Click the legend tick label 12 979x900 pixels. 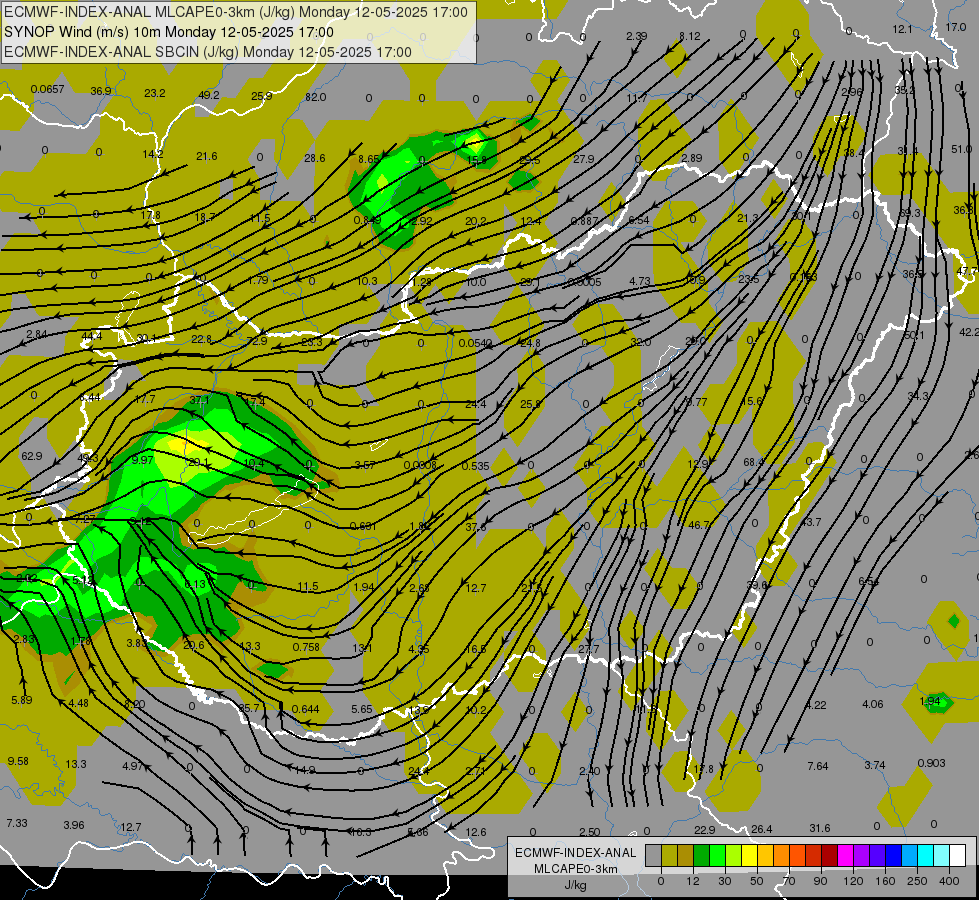coord(692,881)
